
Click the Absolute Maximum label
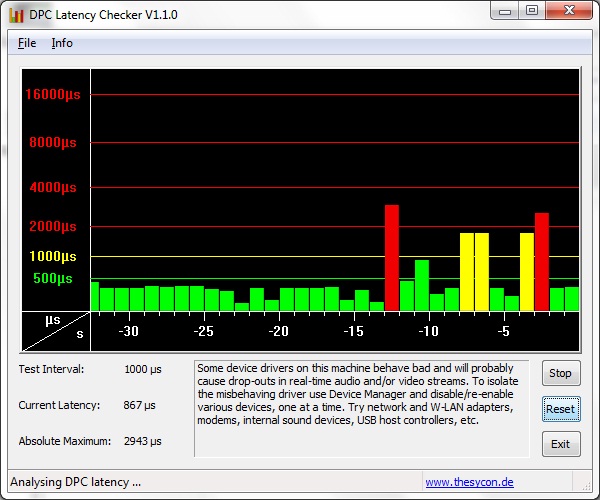[65, 441]
